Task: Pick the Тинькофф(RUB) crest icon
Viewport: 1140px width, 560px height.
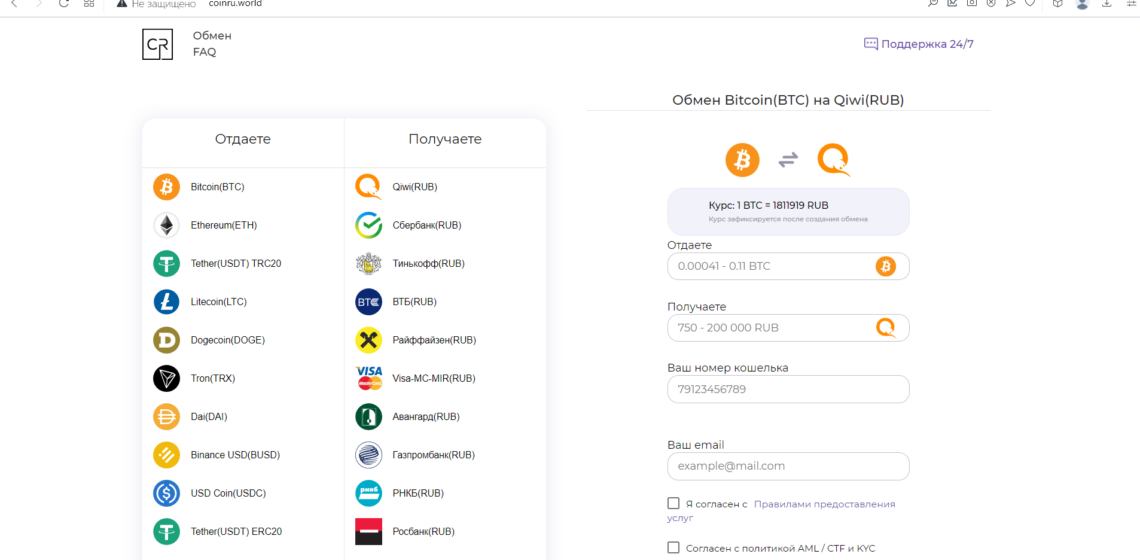Action: [369, 263]
